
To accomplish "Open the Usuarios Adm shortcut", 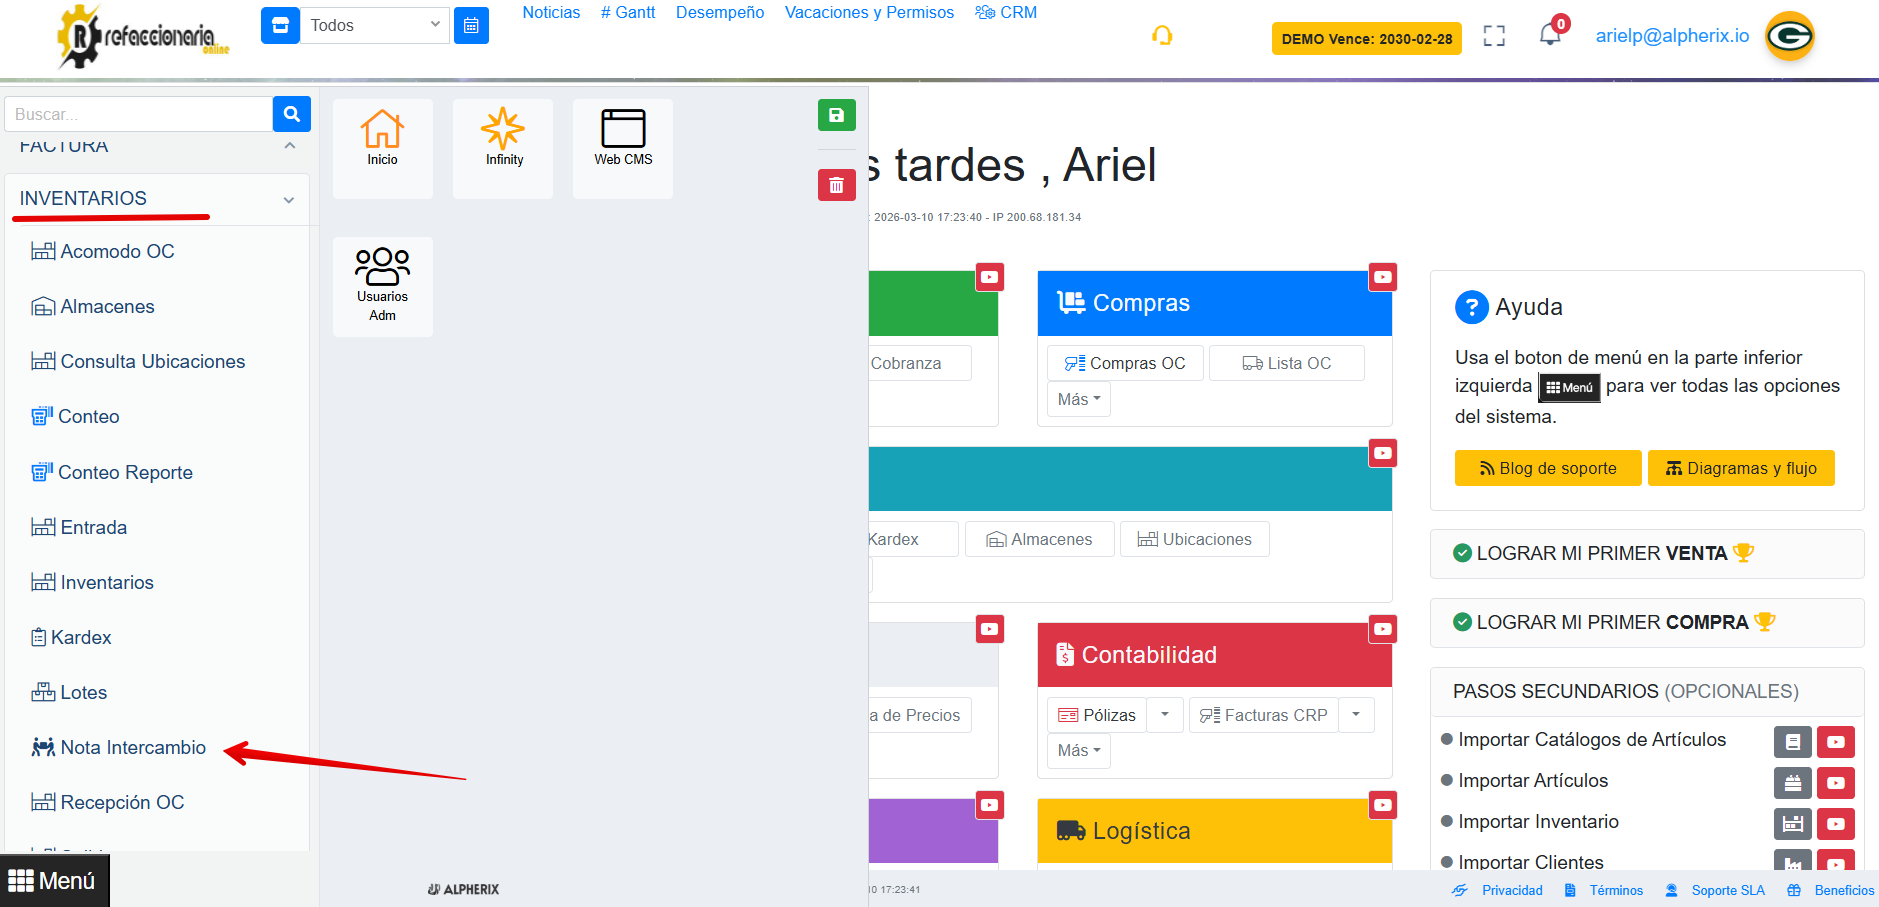I will tap(382, 285).
